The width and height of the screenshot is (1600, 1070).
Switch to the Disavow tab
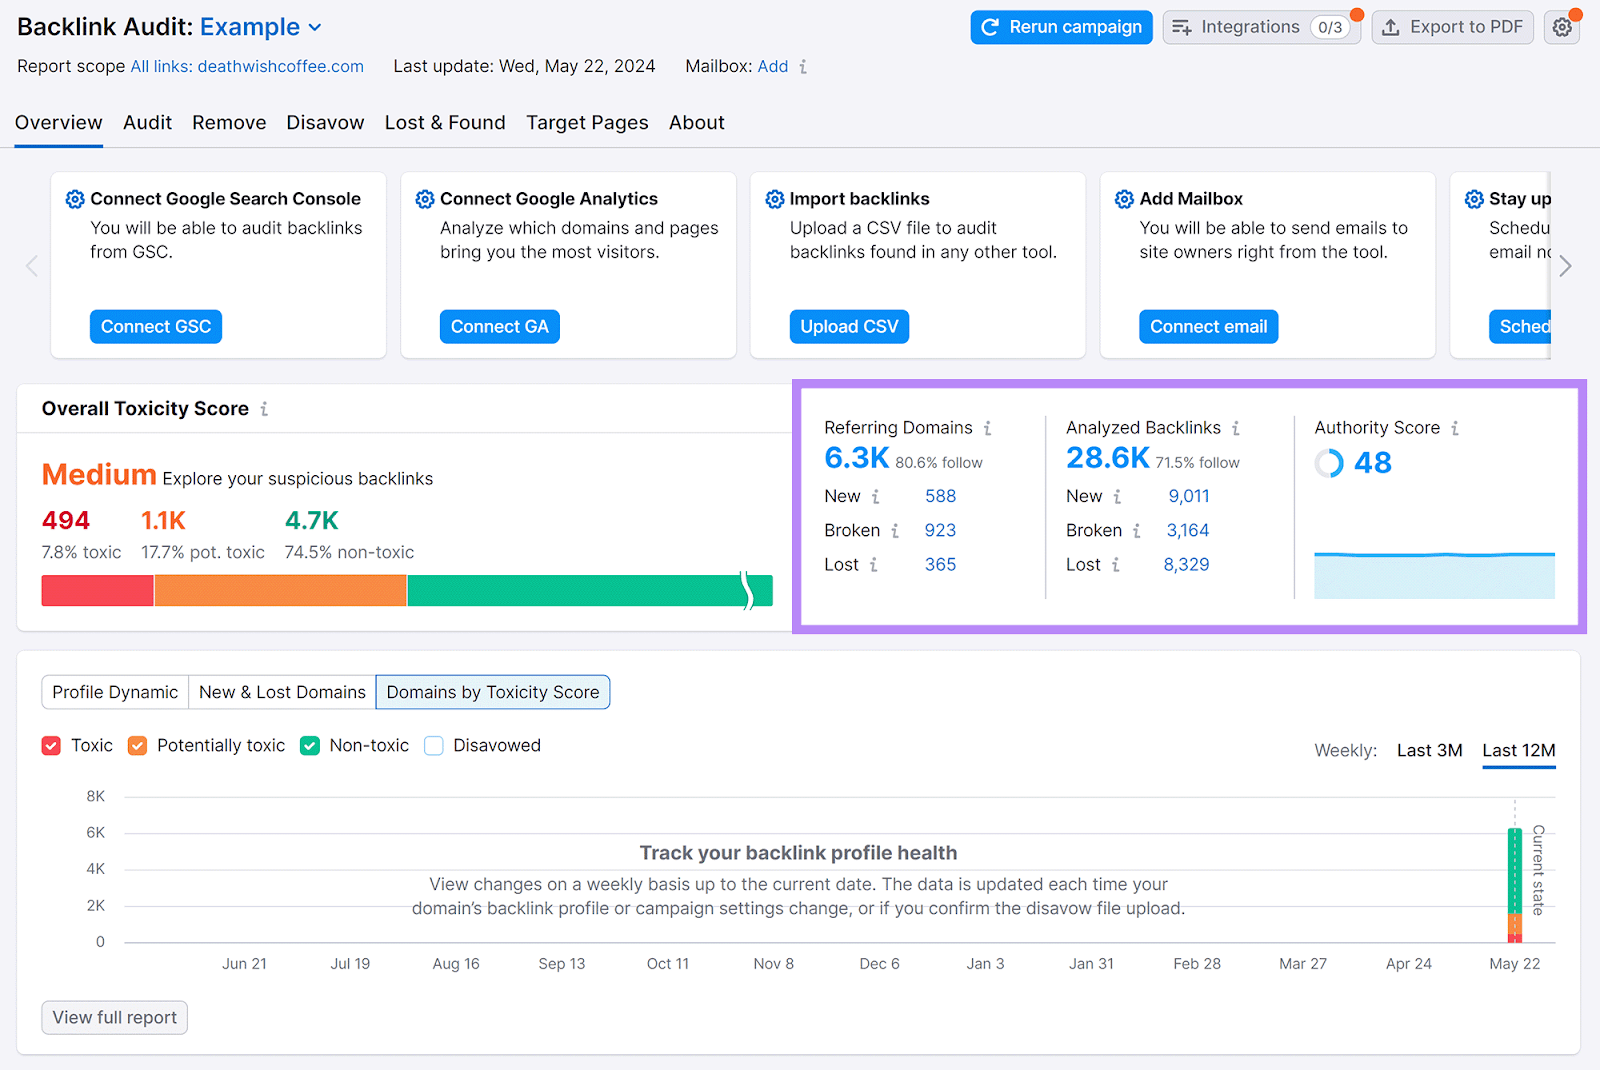pyautogui.click(x=325, y=123)
